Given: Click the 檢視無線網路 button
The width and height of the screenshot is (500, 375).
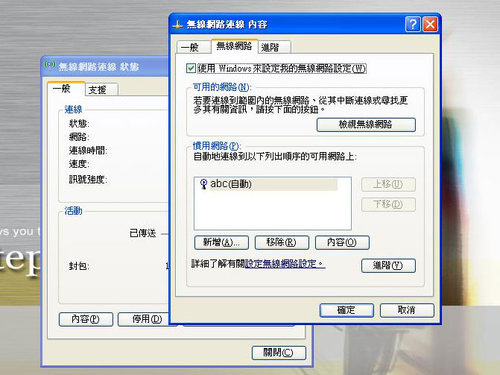Looking at the screenshot, I should (366, 125).
